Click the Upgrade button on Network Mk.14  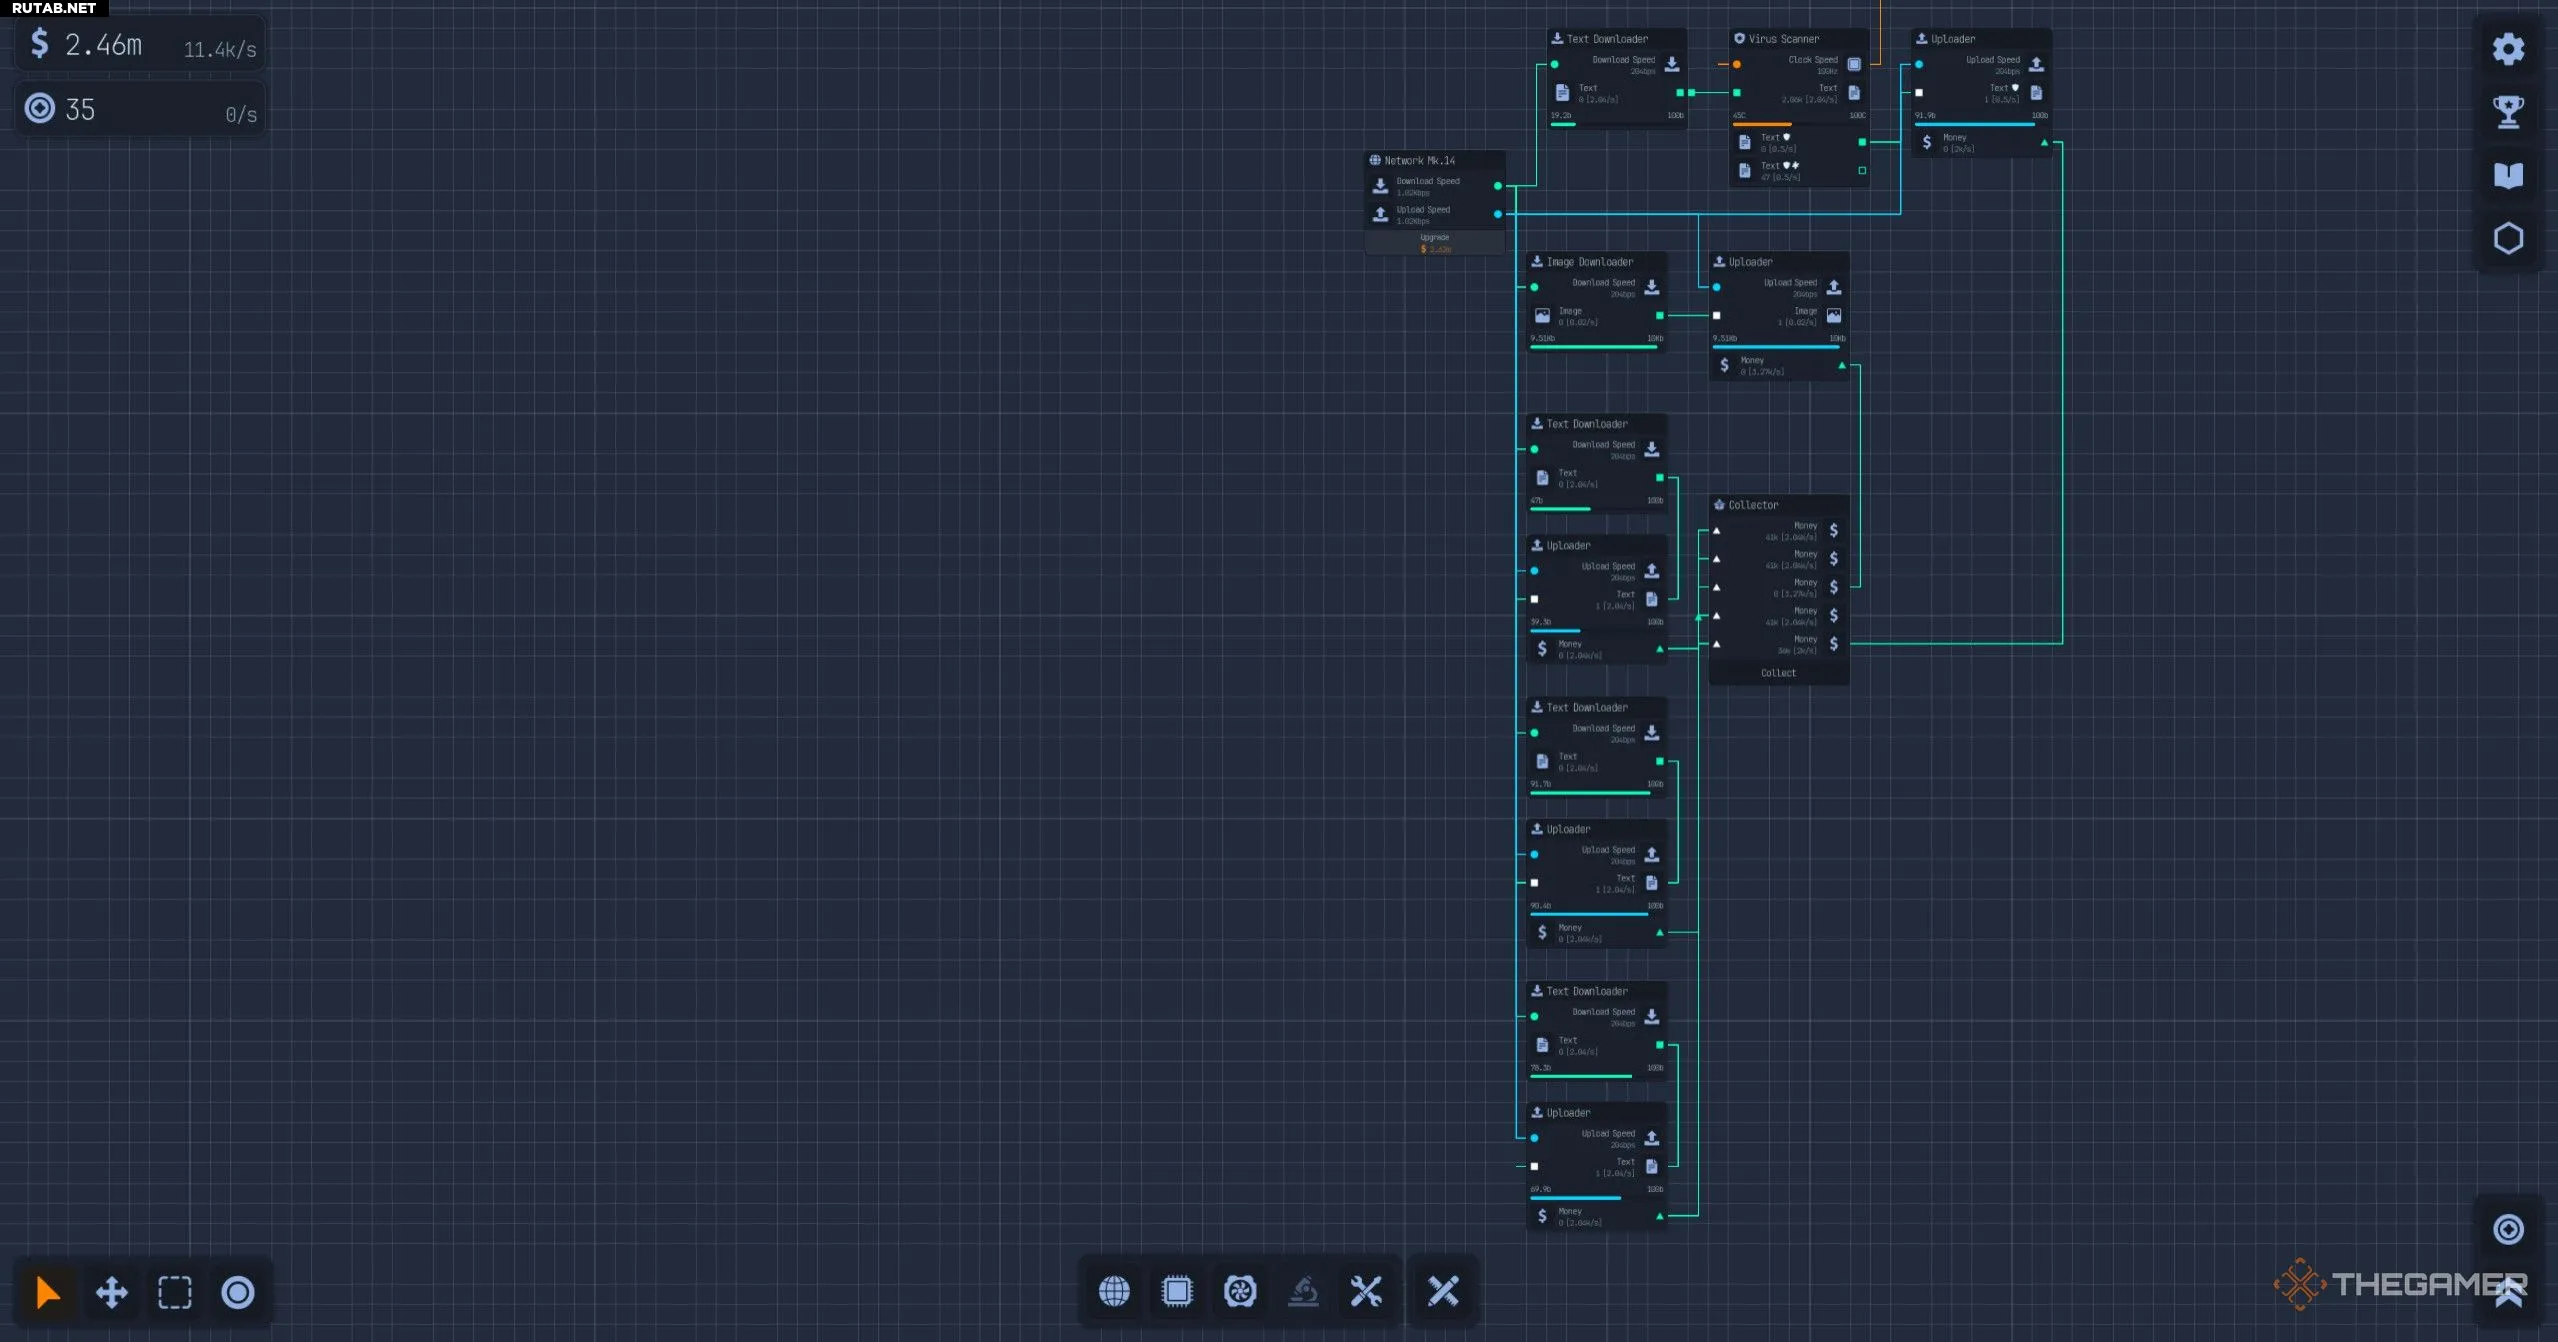1434,243
